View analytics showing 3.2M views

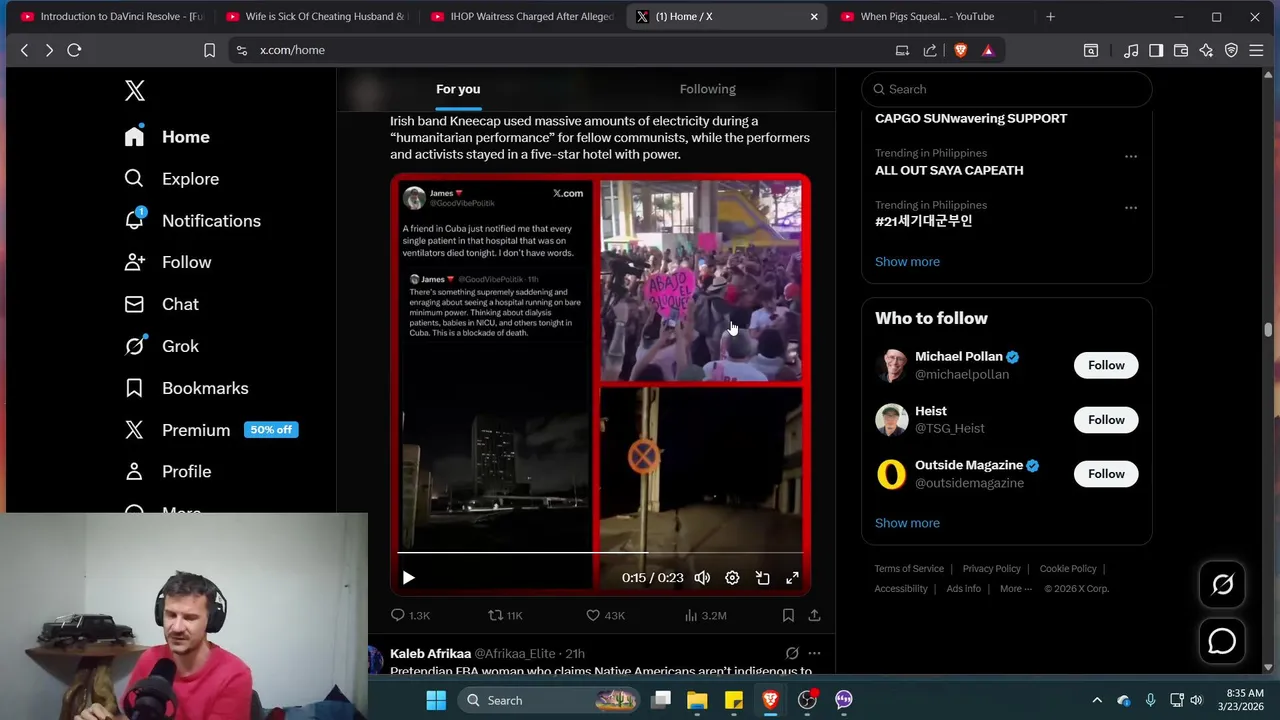point(705,615)
